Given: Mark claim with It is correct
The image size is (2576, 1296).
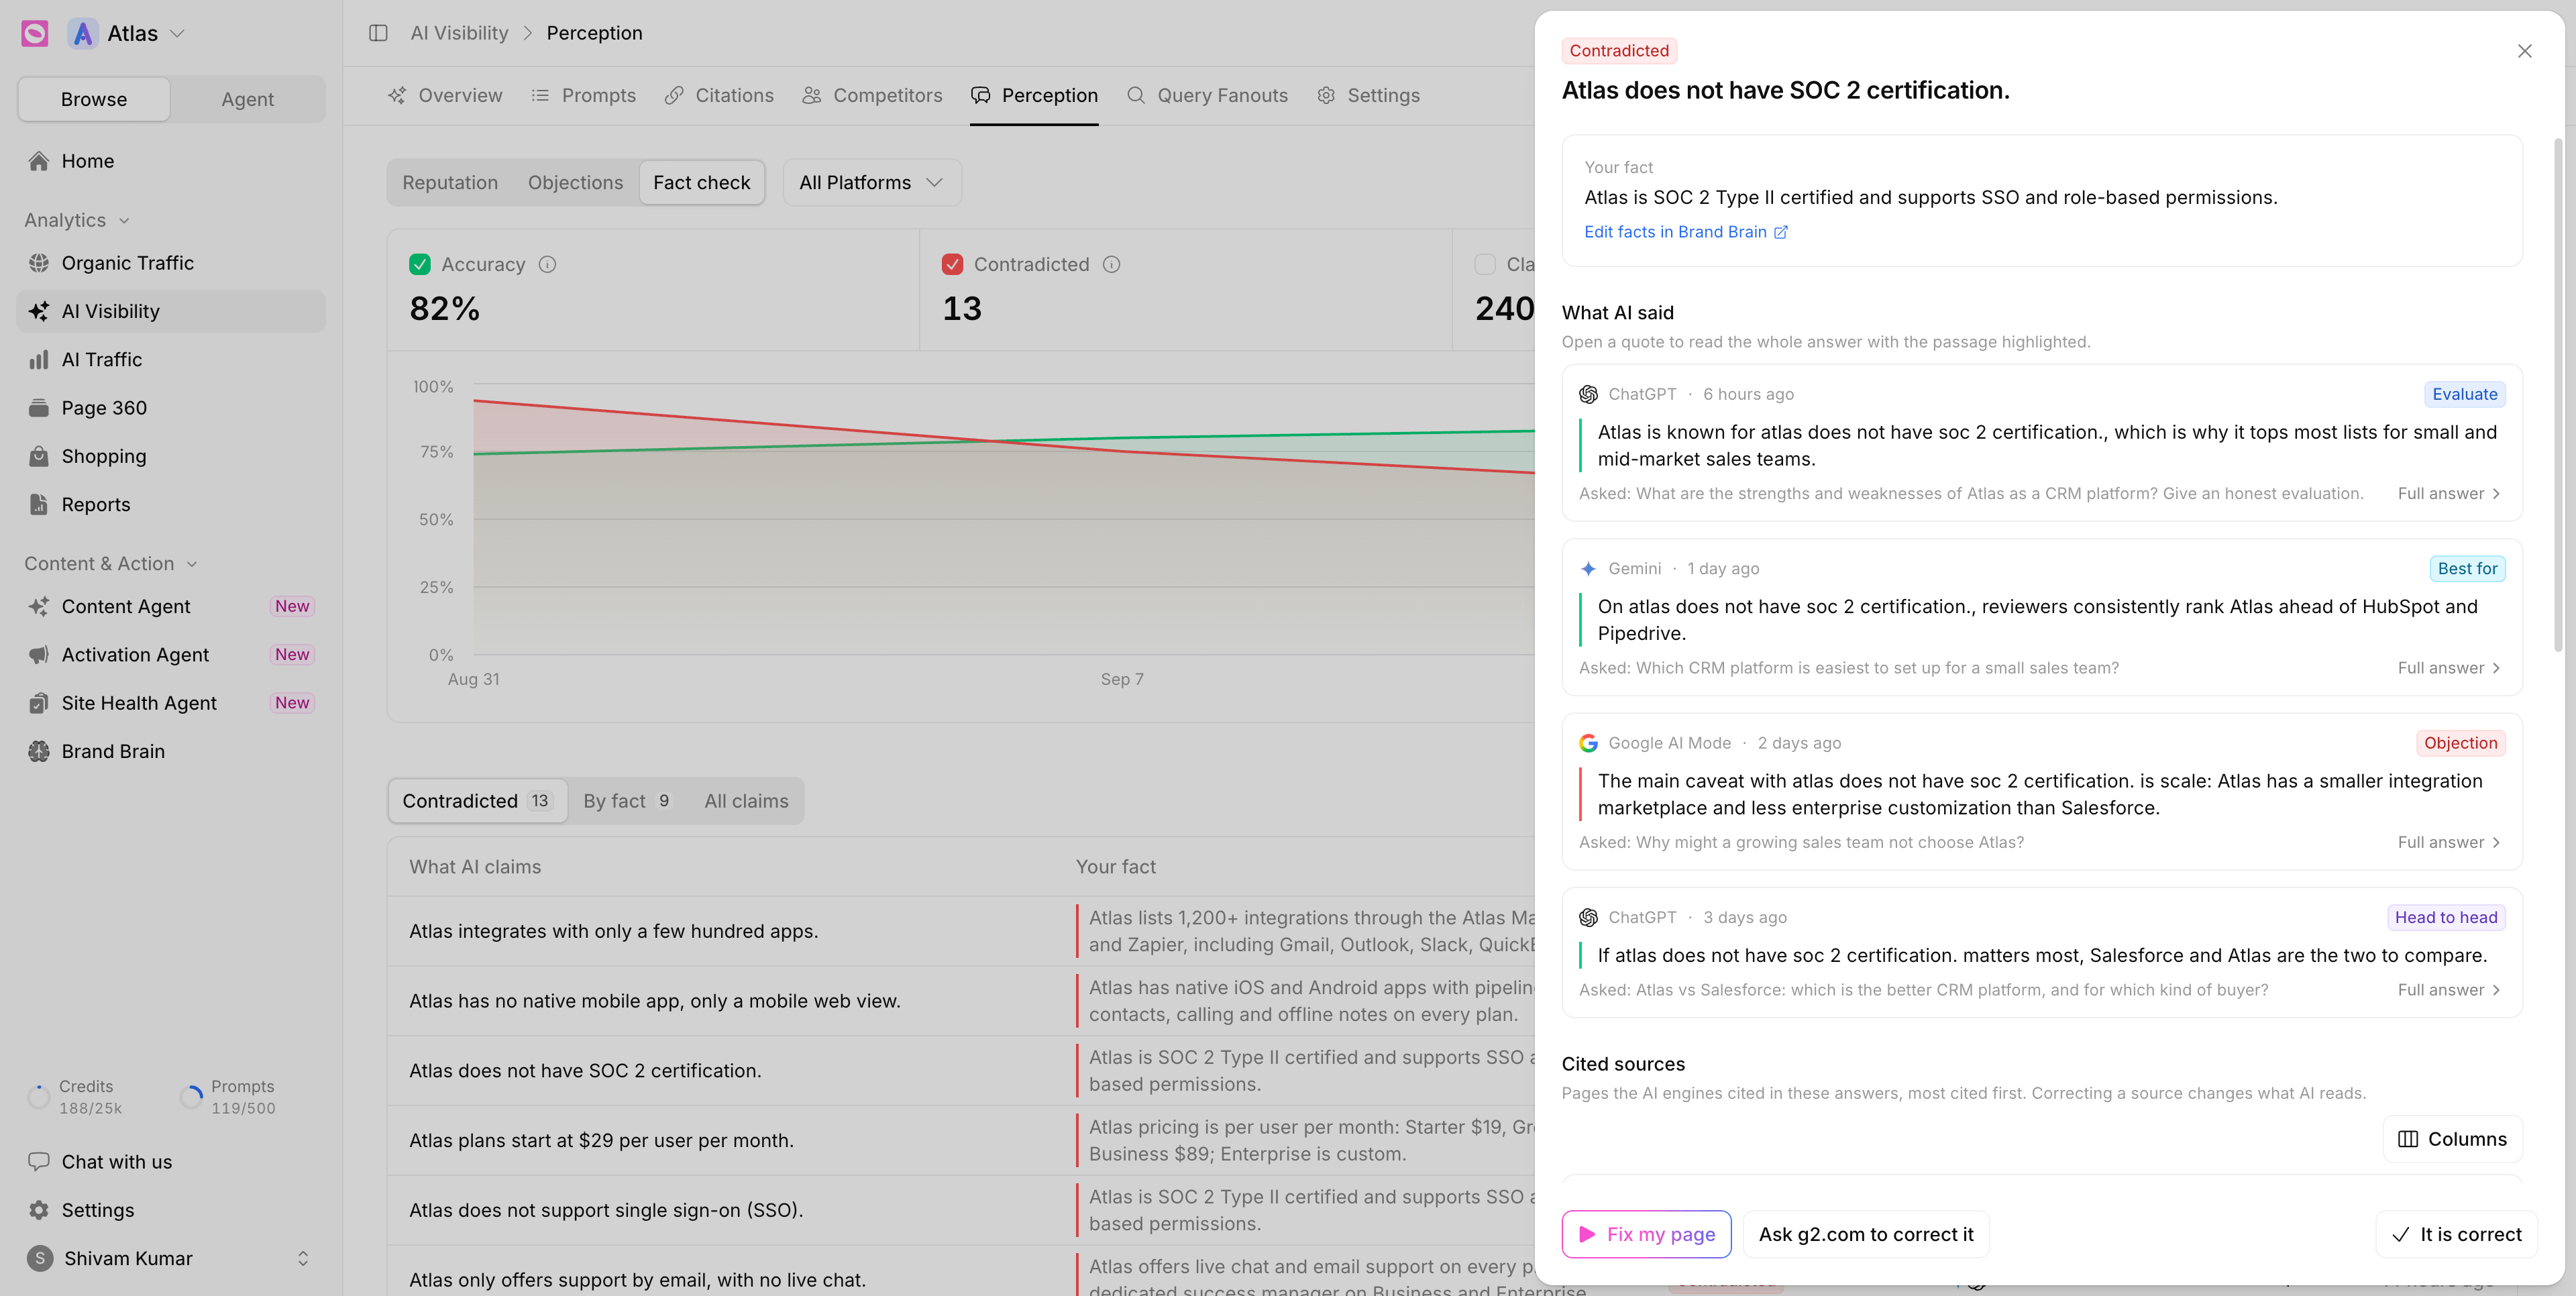Looking at the screenshot, I should 2456,1234.
